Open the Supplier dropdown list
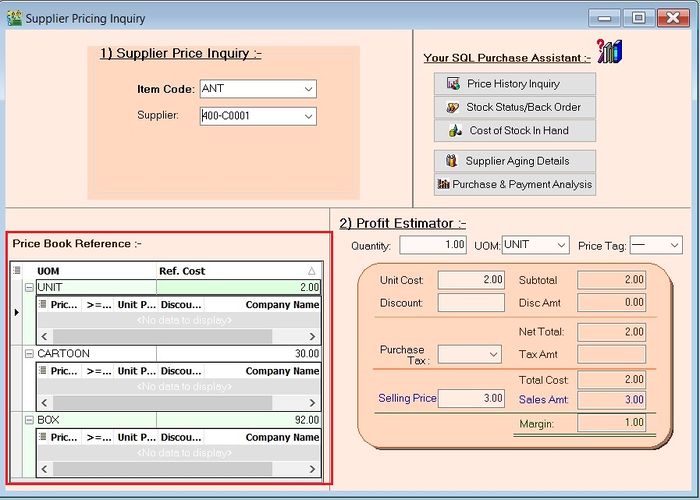Screen dimensions: 700x500 (307, 116)
